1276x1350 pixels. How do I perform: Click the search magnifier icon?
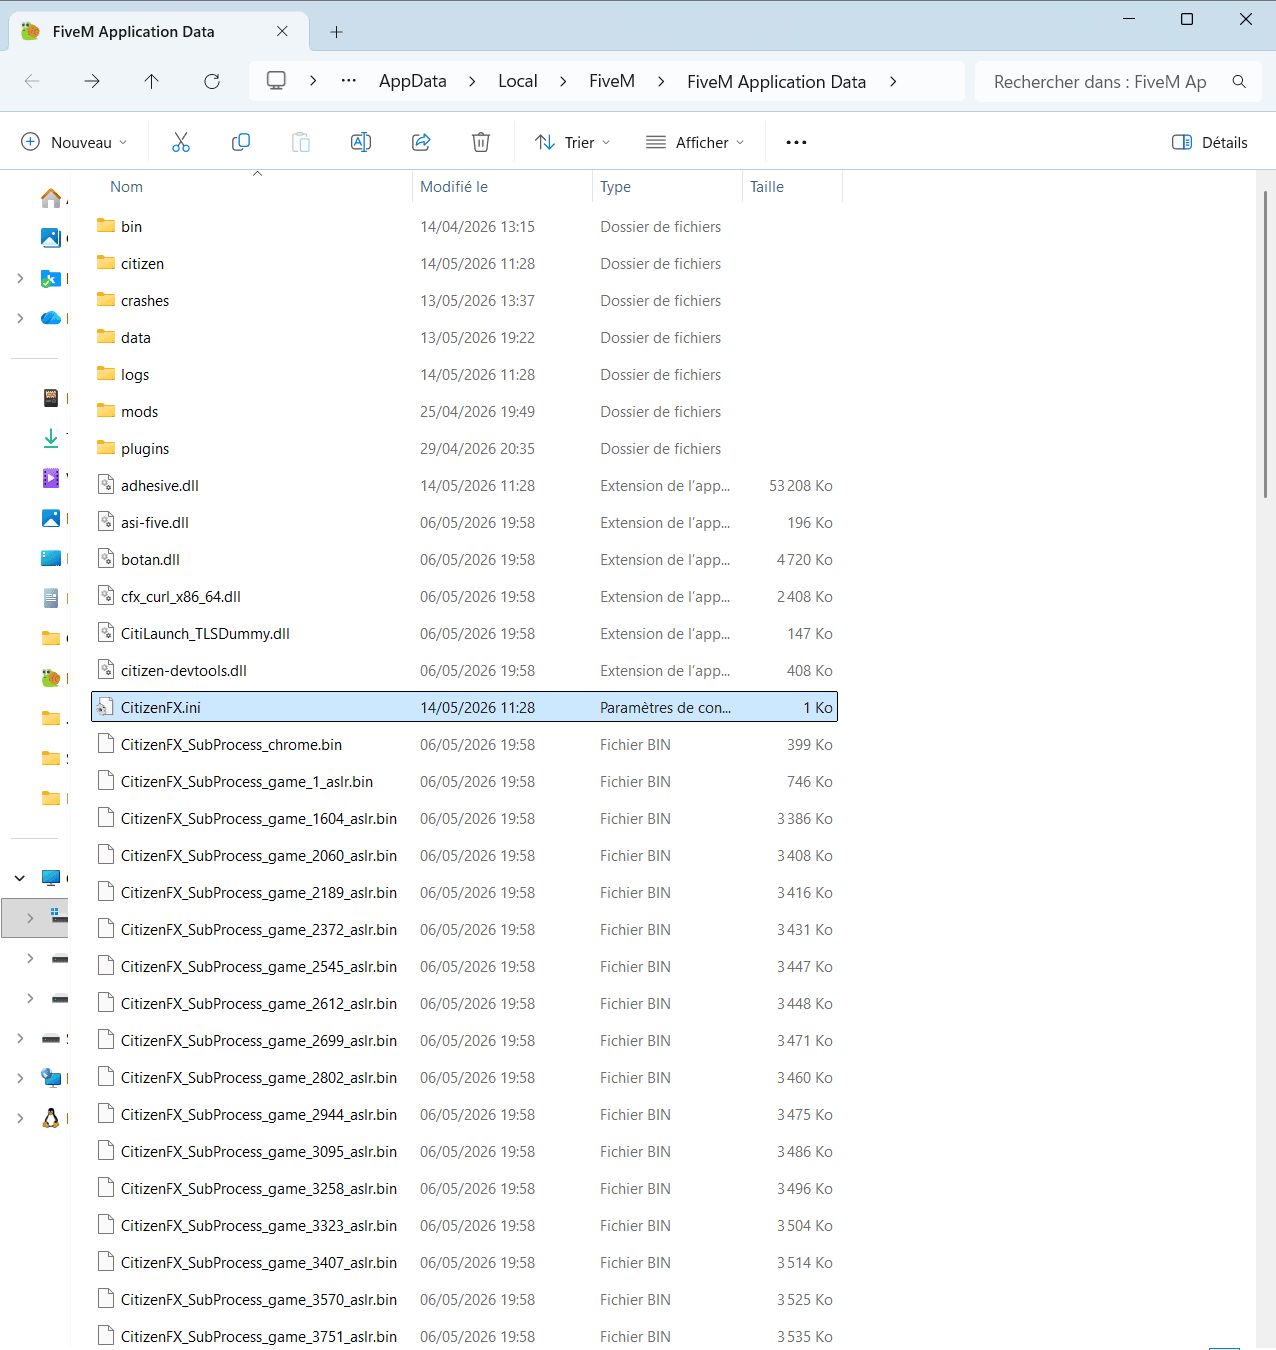(x=1239, y=81)
